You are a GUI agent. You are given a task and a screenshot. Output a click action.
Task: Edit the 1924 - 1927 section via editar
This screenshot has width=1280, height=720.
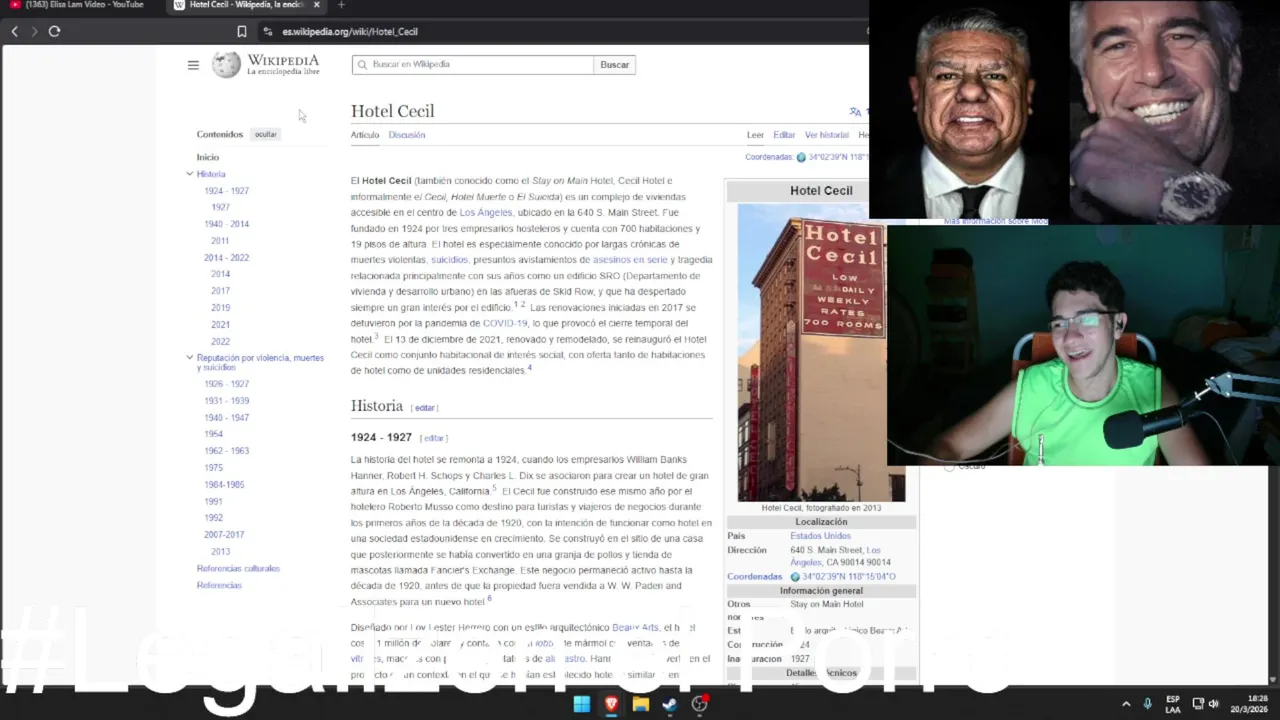(x=434, y=438)
